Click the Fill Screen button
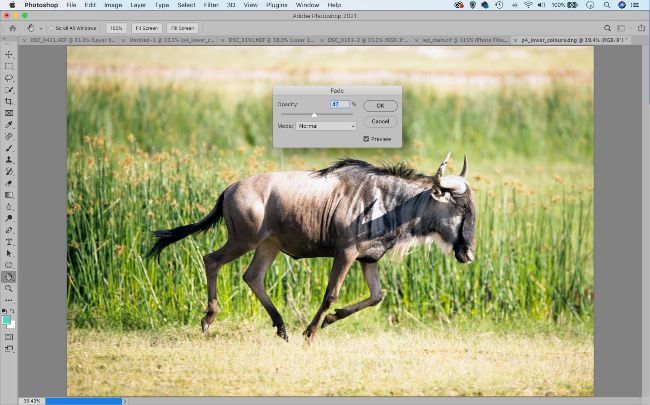The image size is (650, 405). point(182,28)
